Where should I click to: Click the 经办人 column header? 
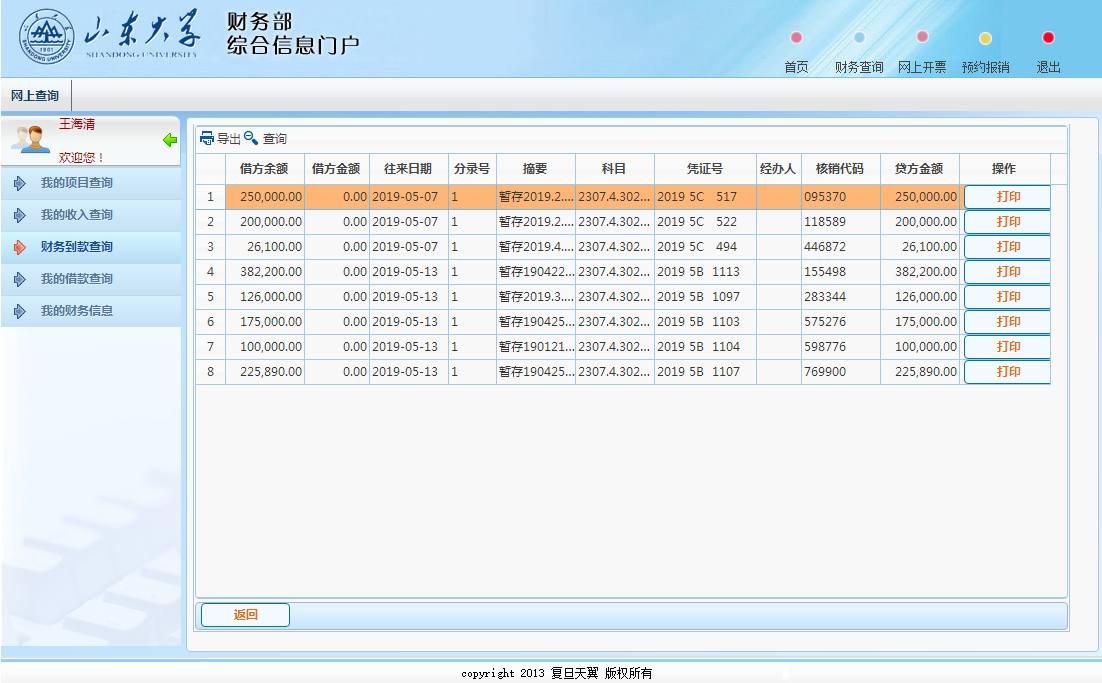778,169
